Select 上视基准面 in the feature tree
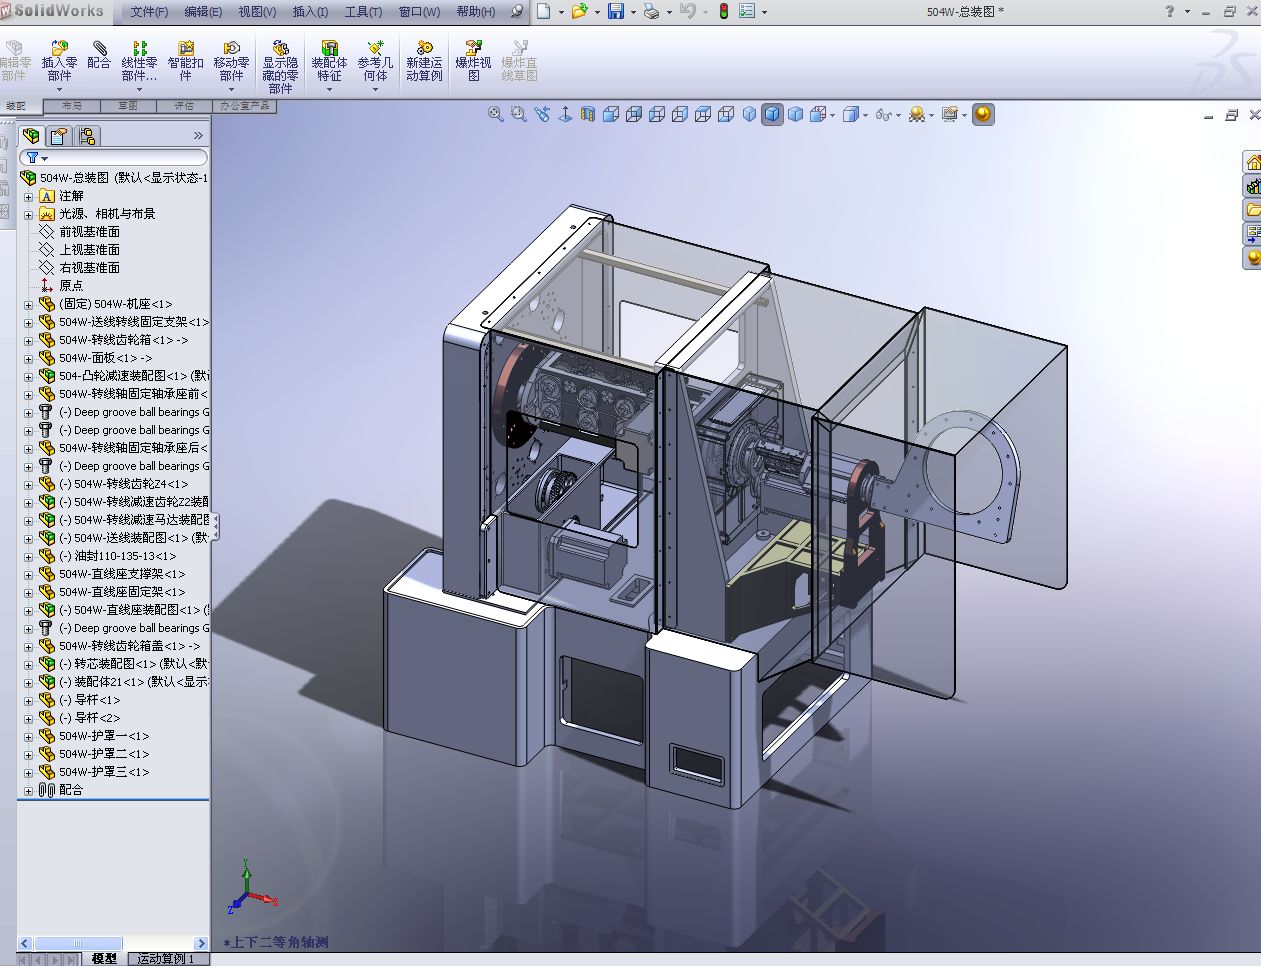The image size is (1261, 966). 89,250
